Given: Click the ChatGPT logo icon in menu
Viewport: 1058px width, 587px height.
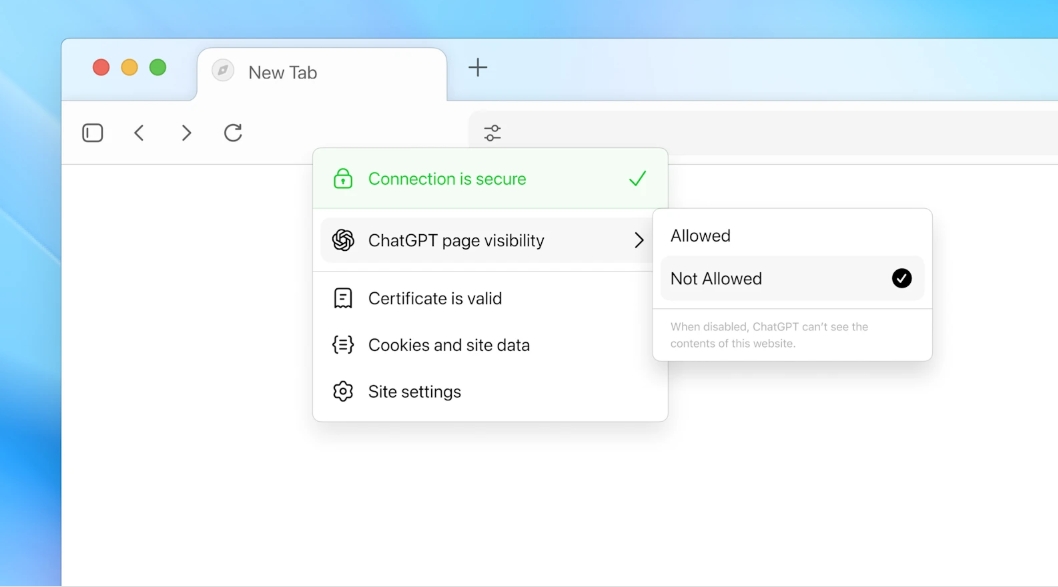Looking at the screenshot, I should click(343, 240).
